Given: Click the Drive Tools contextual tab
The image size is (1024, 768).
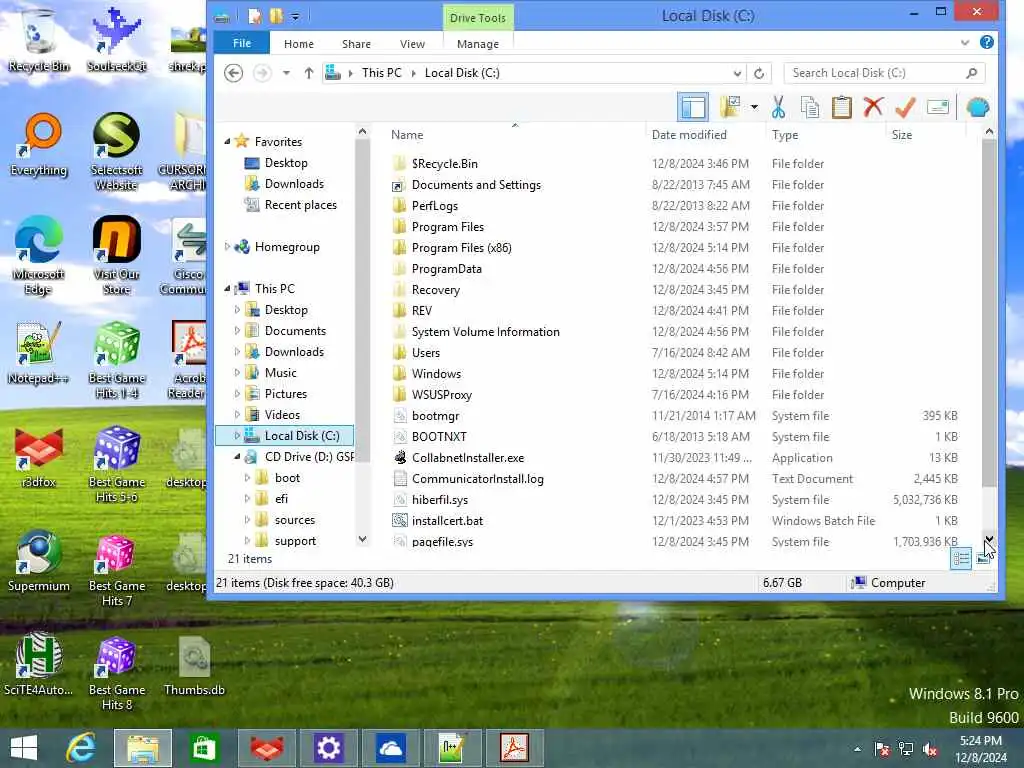Looking at the screenshot, I should tap(477, 18).
